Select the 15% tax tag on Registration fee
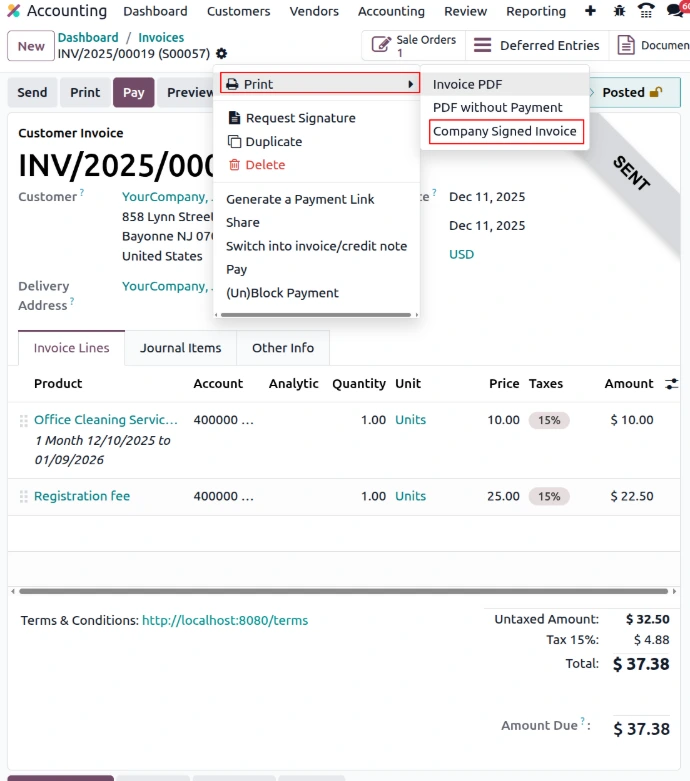This screenshot has height=781, width=690. (x=549, y=496)
